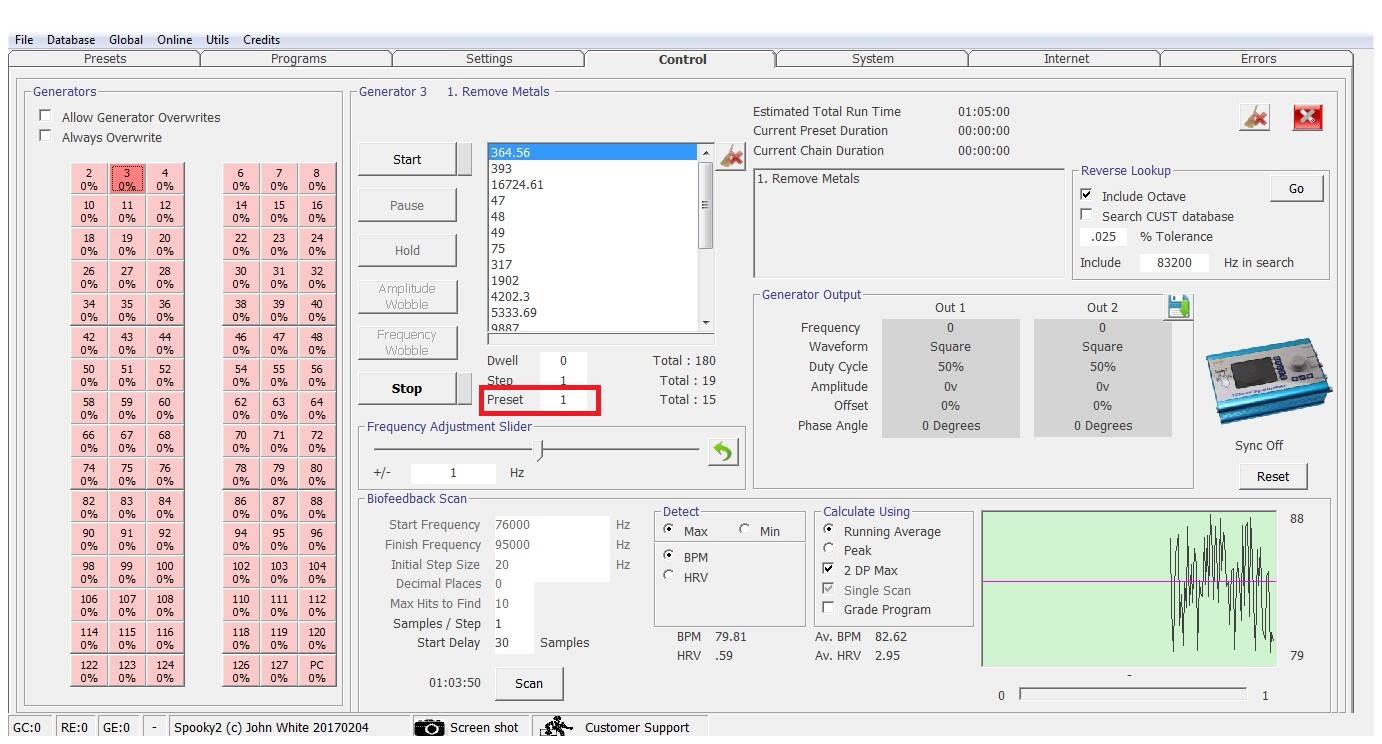Select generator 64 button
Image resolution: width=1382 pixels, height=744 pixels.
317,409
